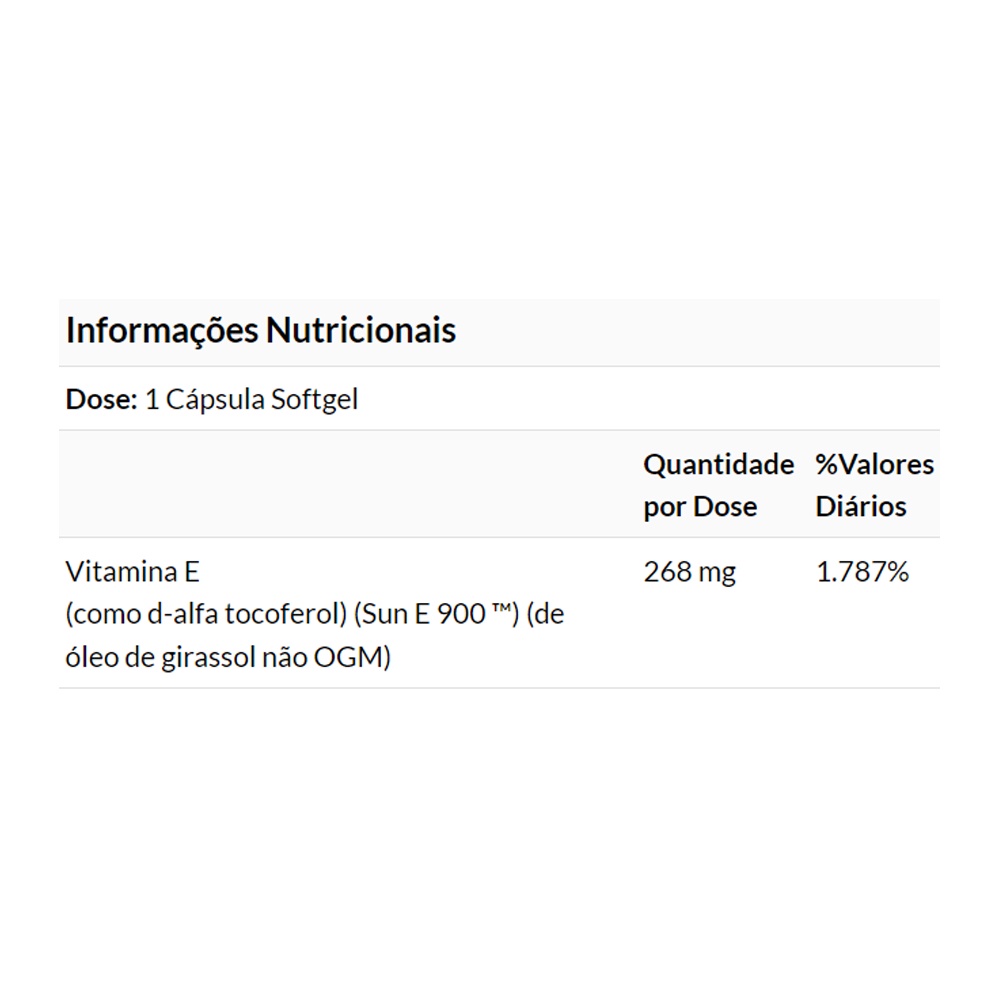Click the bold "Dose:" label
1000x1000 pixels.
[x=101, y=399]
